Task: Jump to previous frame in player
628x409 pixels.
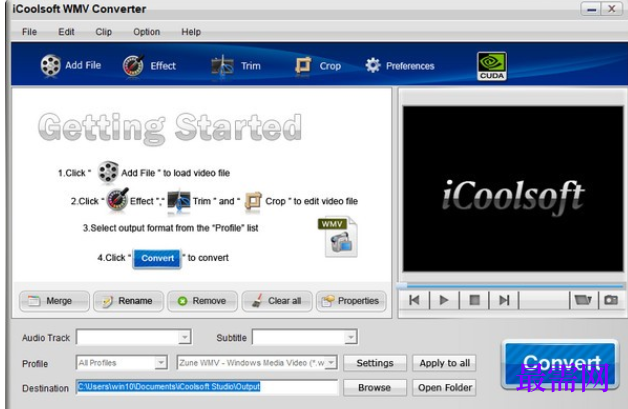Action: coord(414,300)
